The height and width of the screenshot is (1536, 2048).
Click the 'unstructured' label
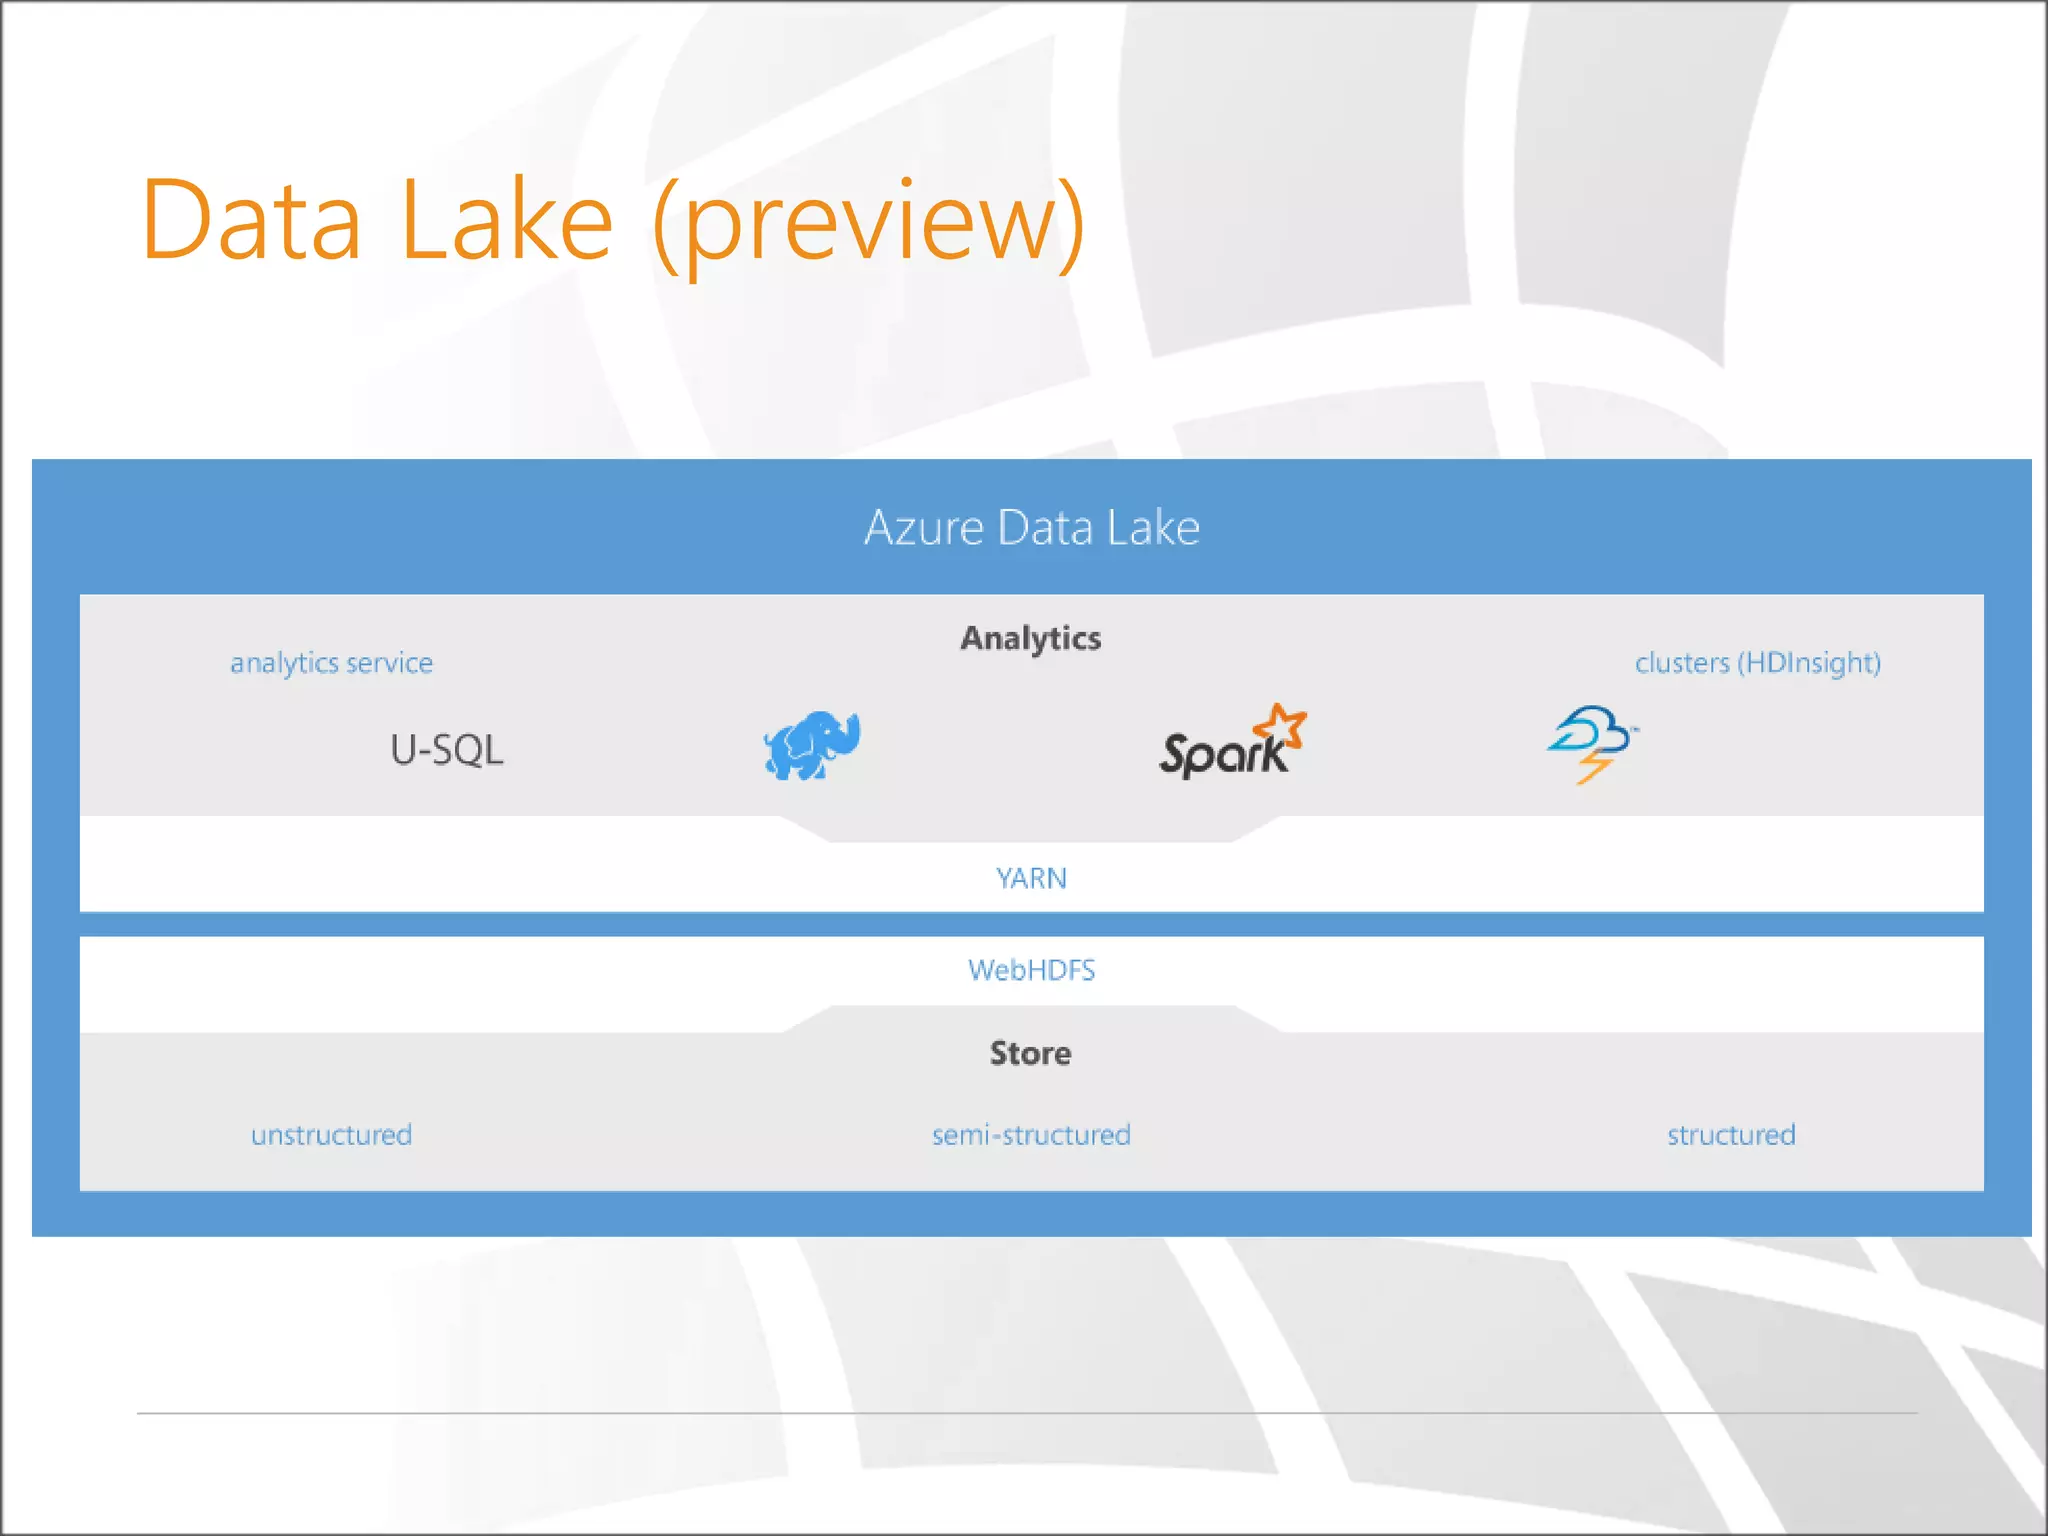click(x=332, y=1135)
